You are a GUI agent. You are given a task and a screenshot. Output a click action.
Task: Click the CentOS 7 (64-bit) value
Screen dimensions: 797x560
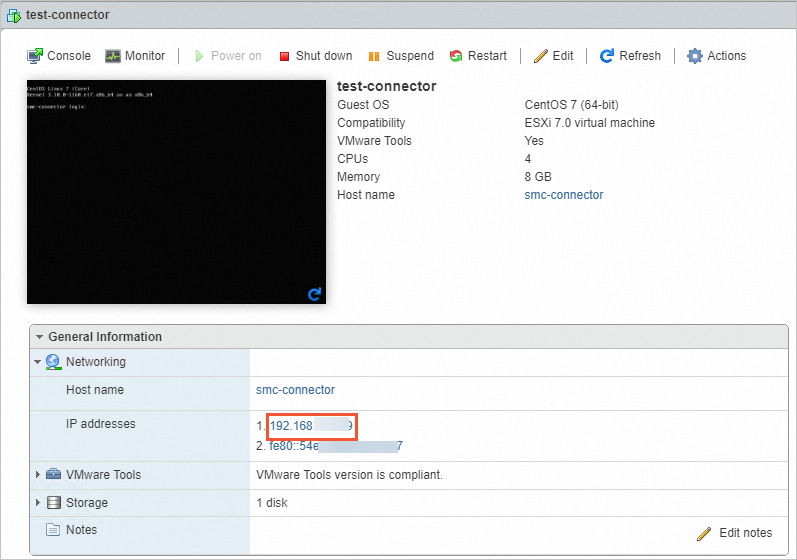point(571,105)
